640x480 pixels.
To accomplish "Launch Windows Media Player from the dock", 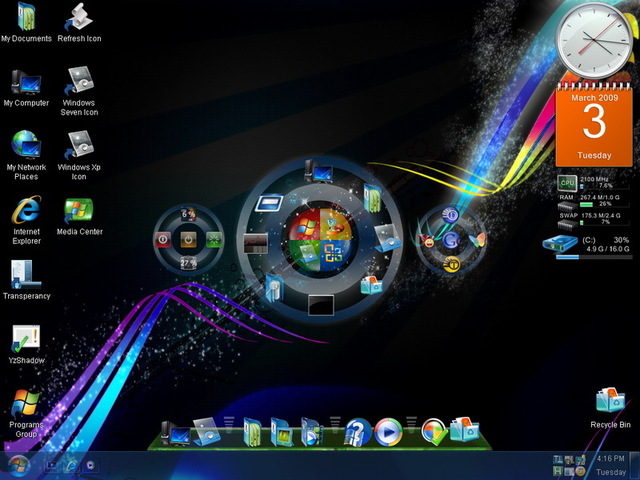I will click(388, 432).
